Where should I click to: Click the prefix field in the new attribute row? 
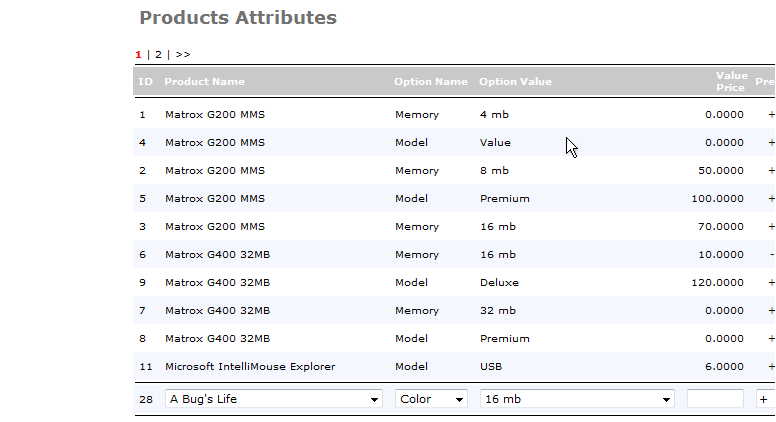pyautogui.click(x=765, y=399)
